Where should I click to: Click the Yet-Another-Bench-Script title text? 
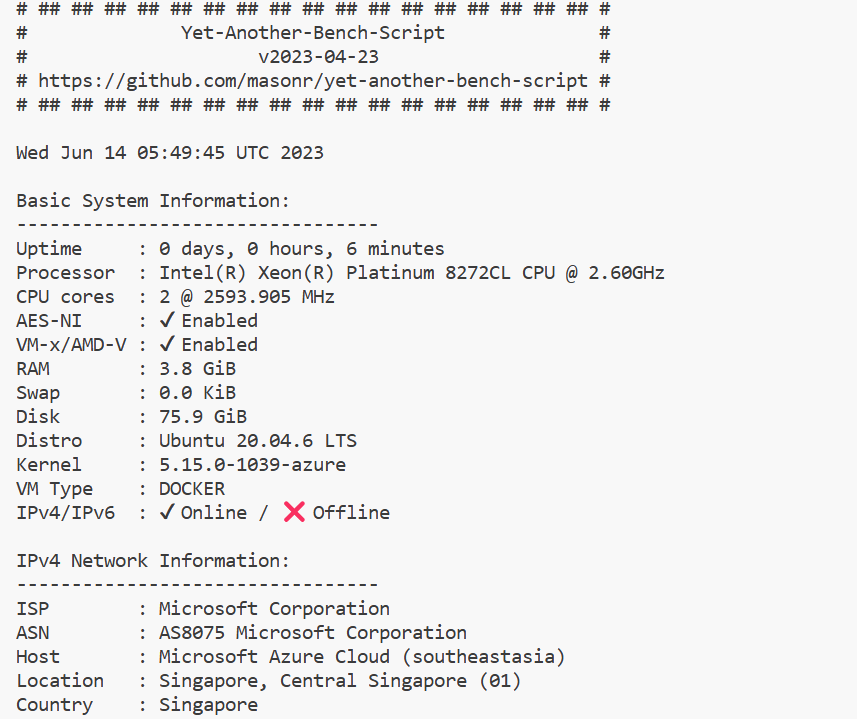click(x=313, y=33)
